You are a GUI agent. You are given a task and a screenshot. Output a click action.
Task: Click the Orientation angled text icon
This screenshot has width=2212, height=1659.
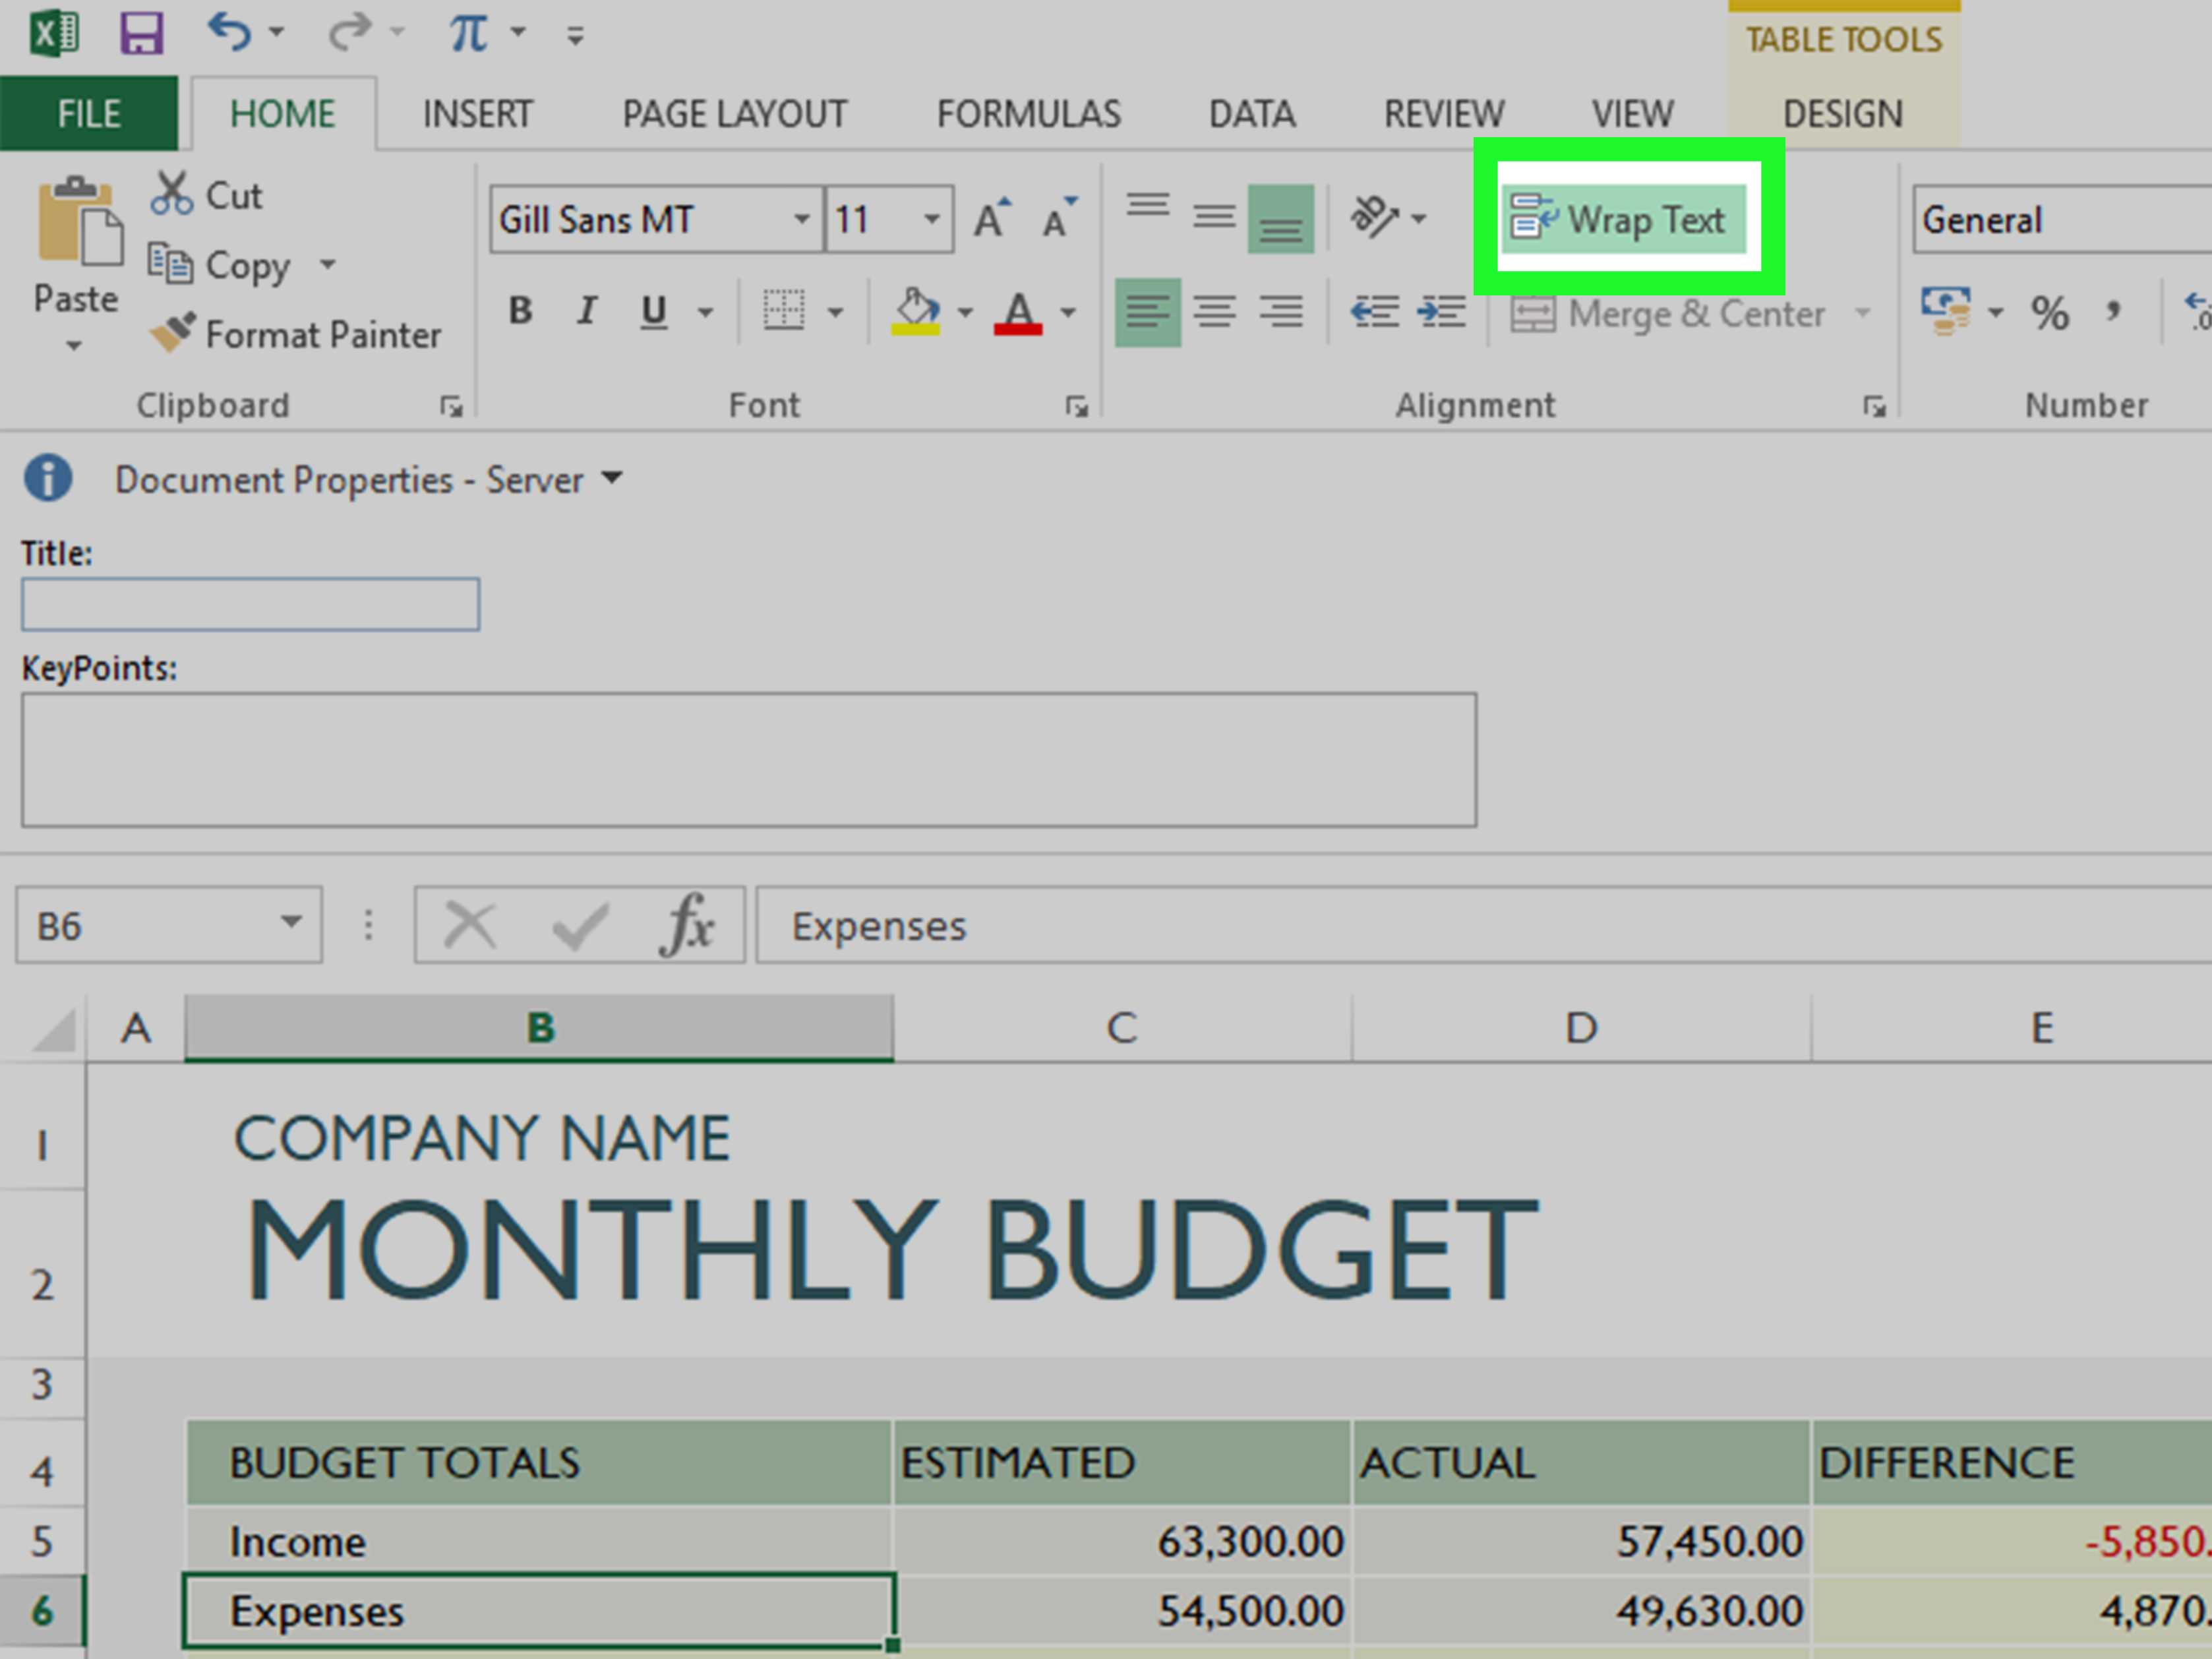tap(1374, 217)
